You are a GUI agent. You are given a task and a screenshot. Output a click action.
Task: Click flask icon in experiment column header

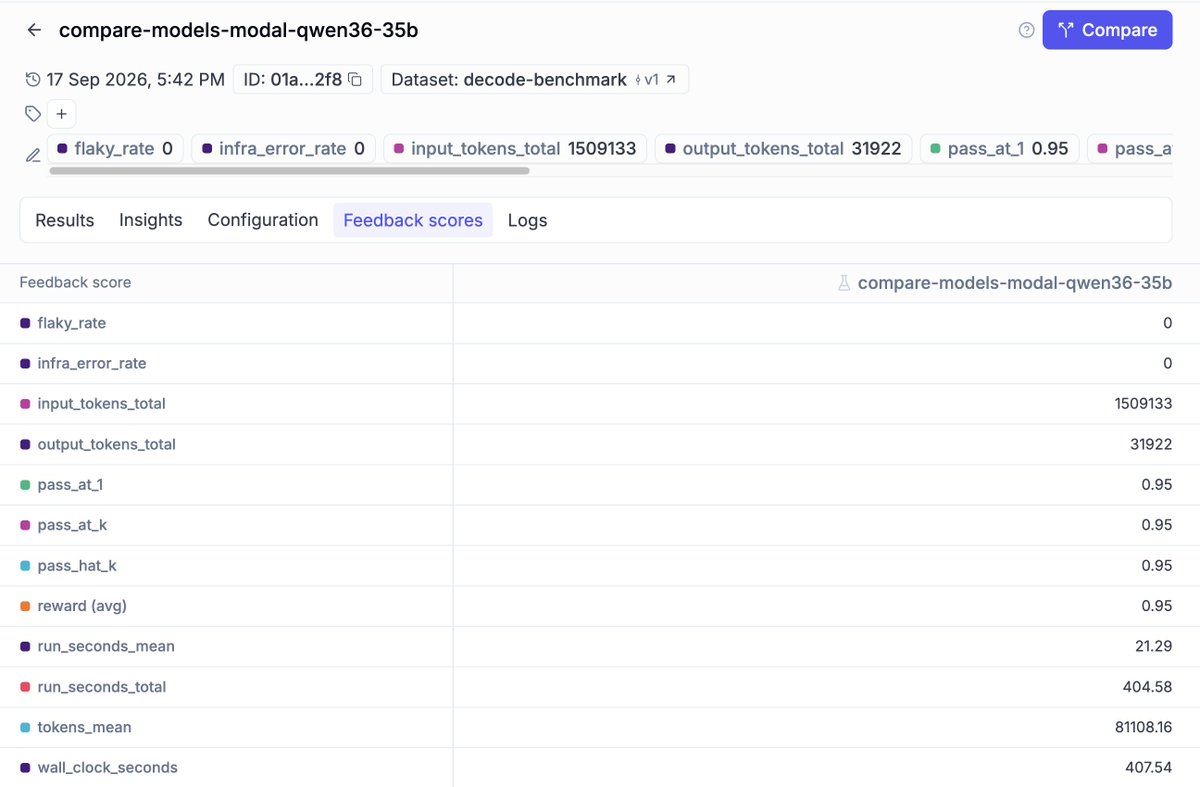(844, 283)
